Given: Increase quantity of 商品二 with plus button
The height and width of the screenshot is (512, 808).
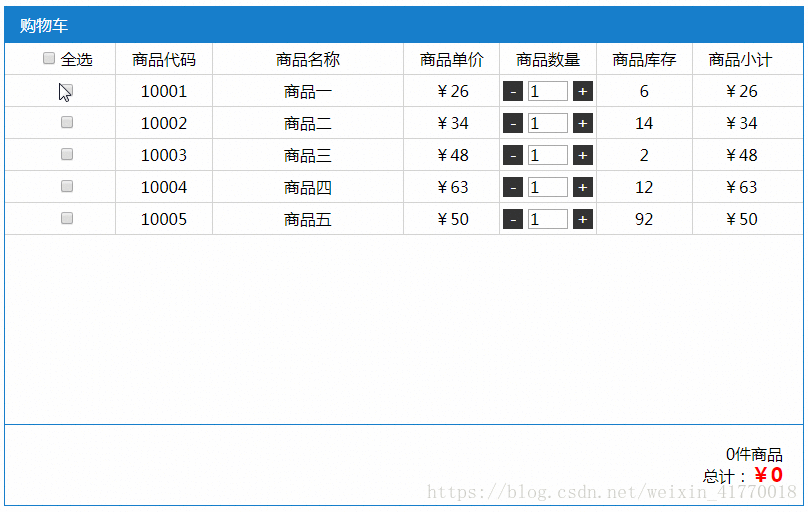Looking at the screenshot, I should point(583,123).
